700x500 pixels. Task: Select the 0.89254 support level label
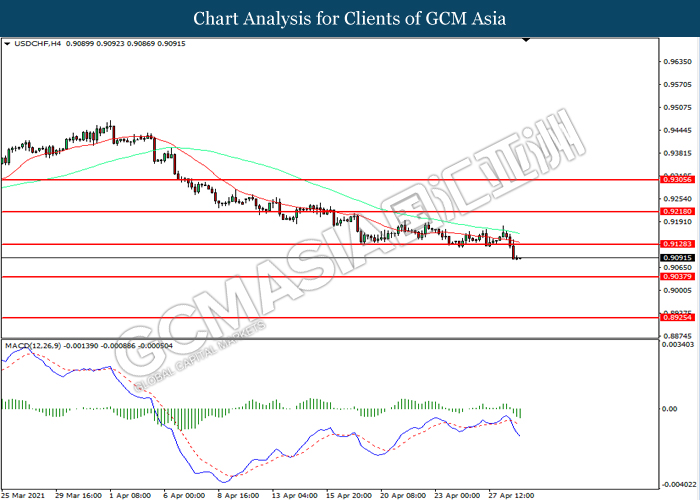[x=677, y=317]
